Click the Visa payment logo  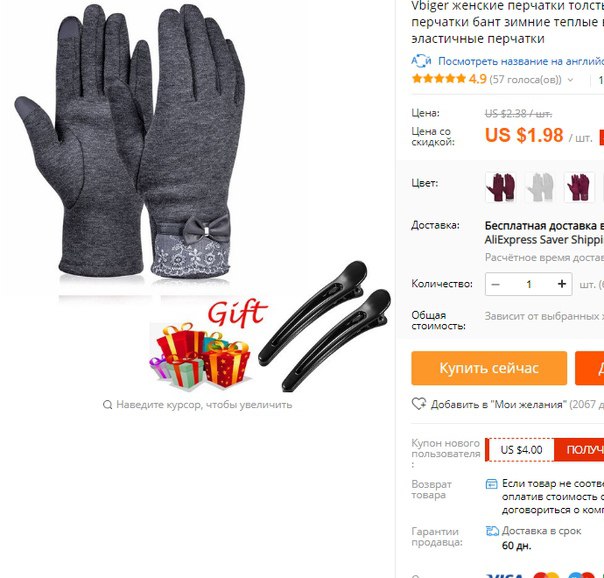click(505, 575)
